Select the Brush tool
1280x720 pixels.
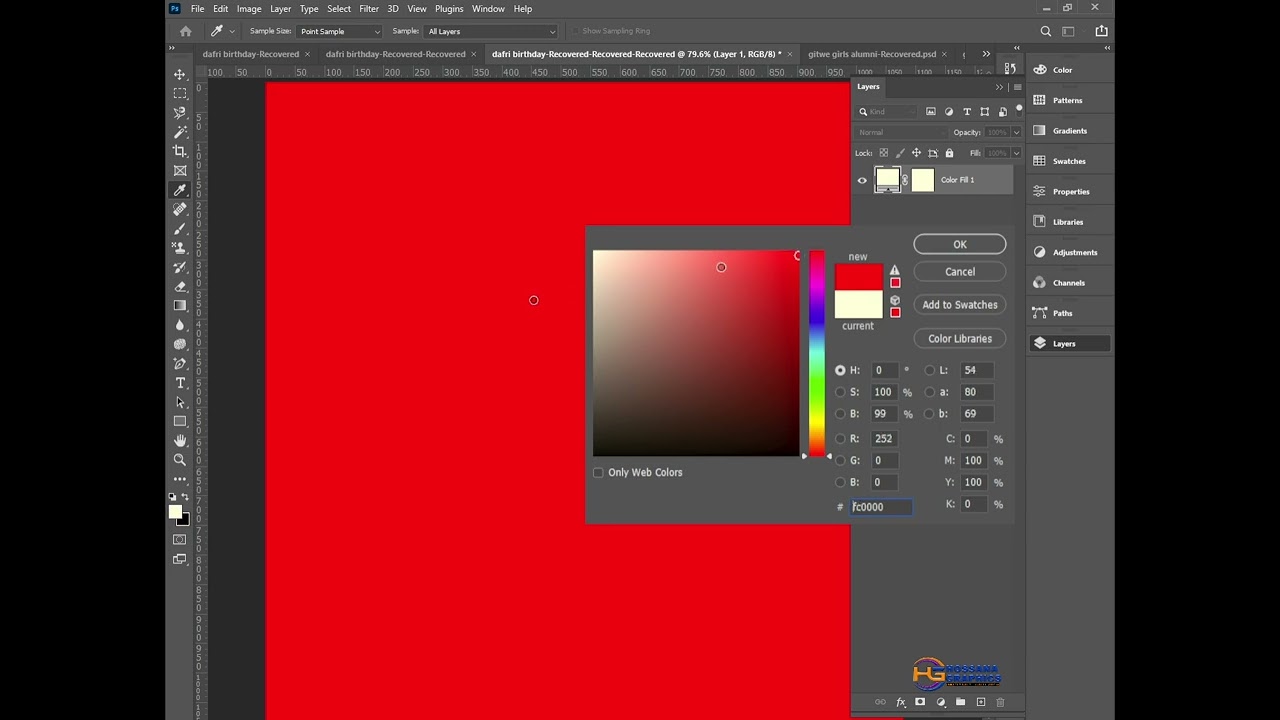(180, 229)
